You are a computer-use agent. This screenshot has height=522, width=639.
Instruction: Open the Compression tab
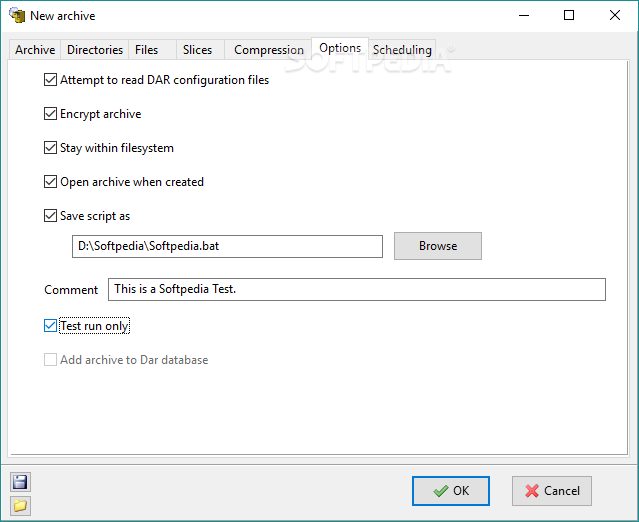point(269,50)
